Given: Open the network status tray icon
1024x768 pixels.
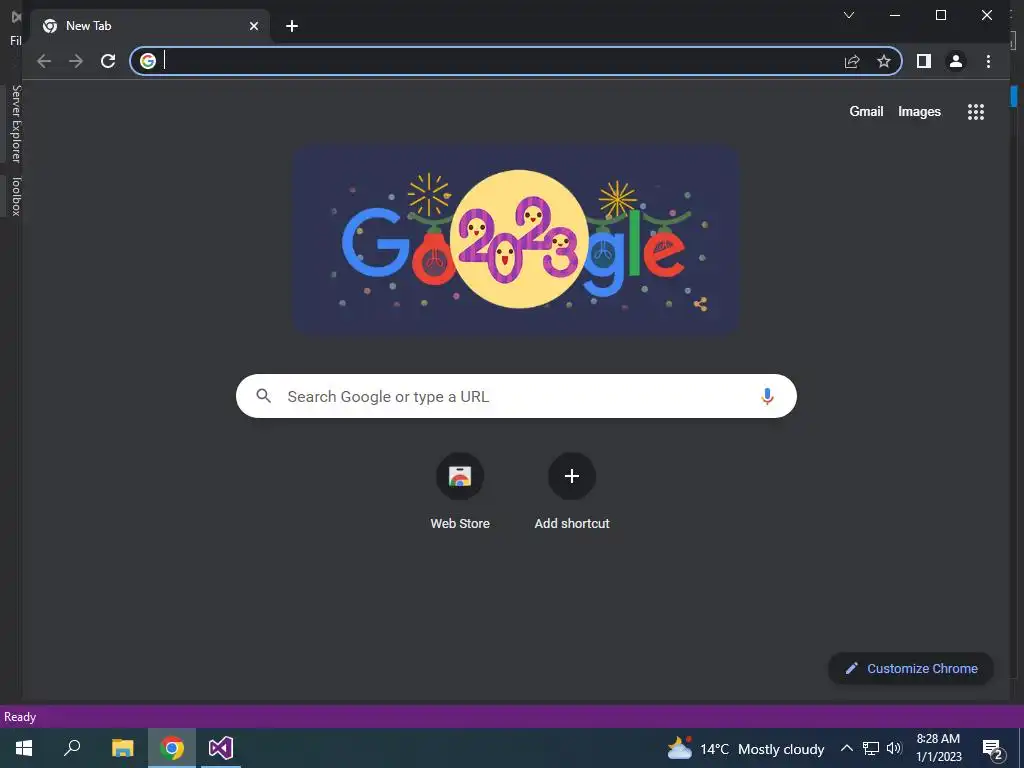Looking at the screenshot, I should (871, 748).
